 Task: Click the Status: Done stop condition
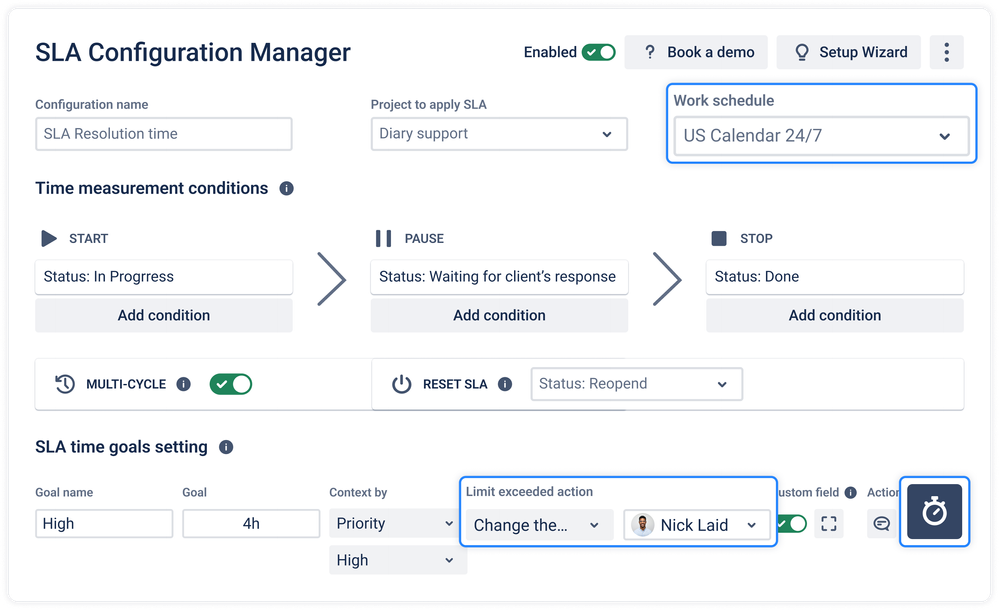(x=835, y=277)
